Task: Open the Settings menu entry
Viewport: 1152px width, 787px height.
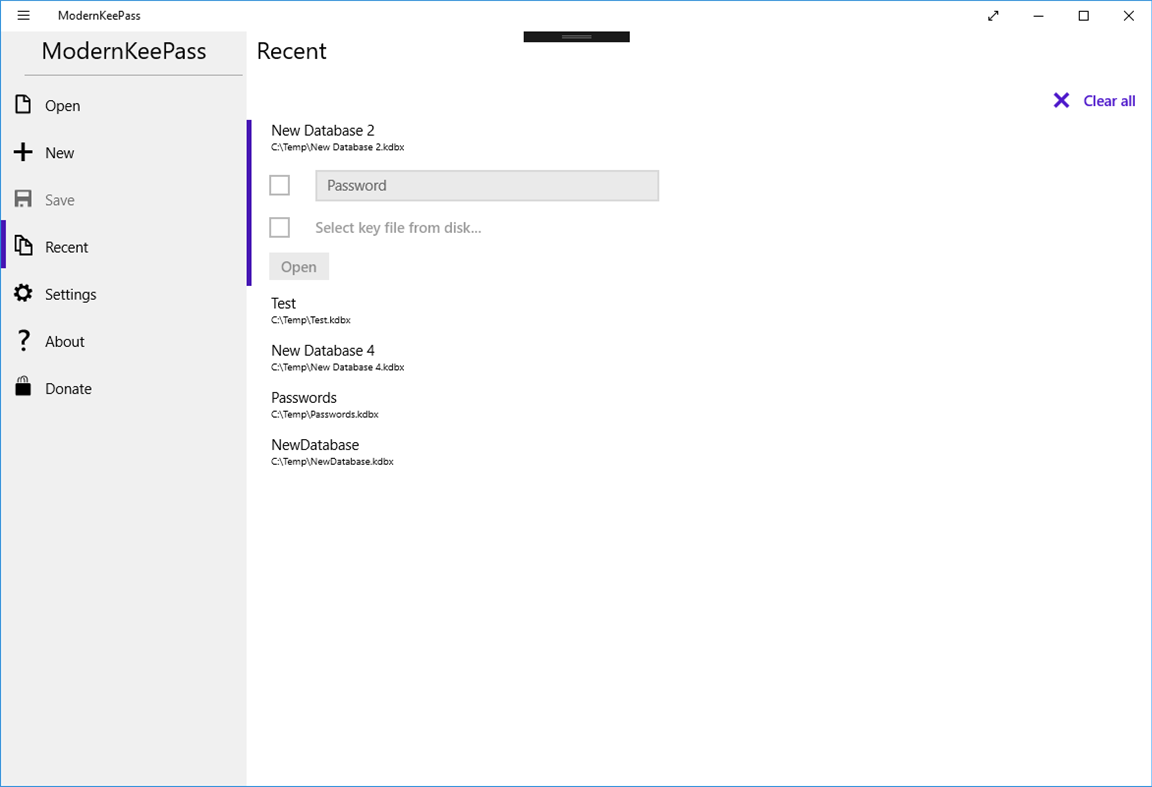Action: pos(70,293)
